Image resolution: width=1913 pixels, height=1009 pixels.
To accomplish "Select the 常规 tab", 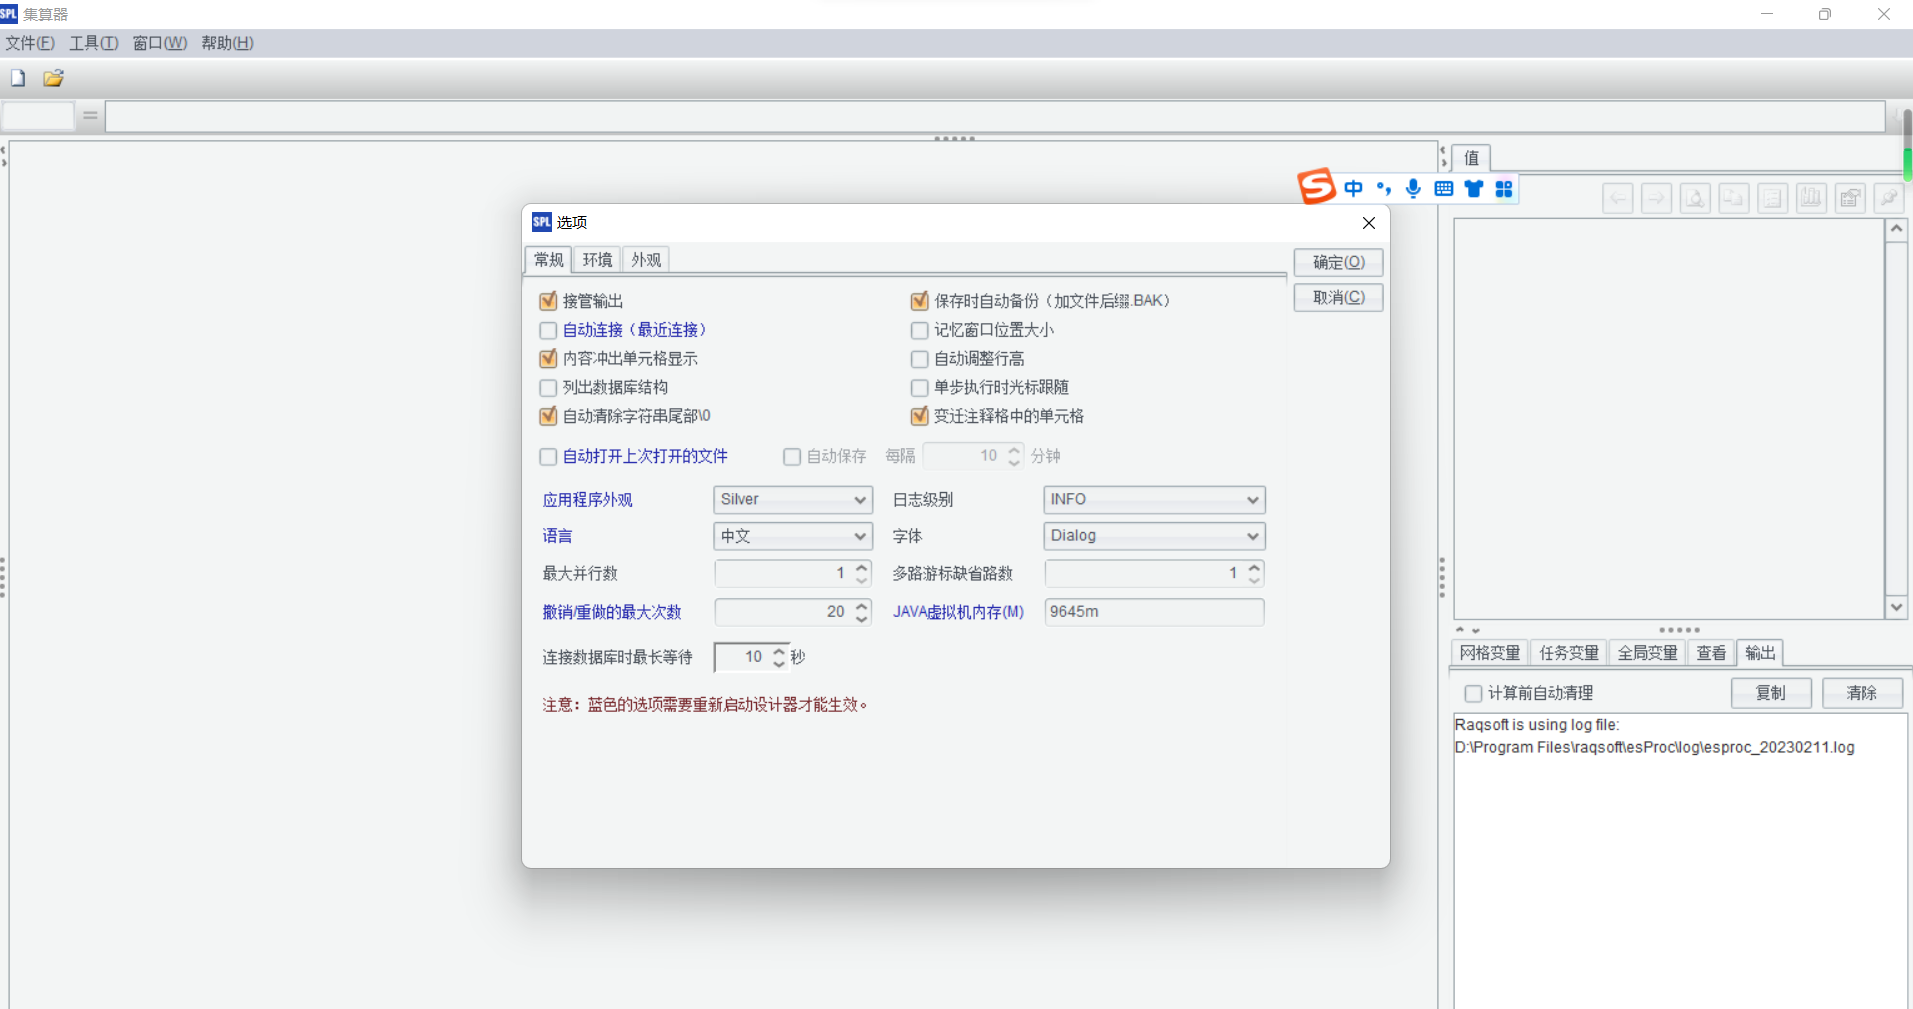I will pos(548,260).
